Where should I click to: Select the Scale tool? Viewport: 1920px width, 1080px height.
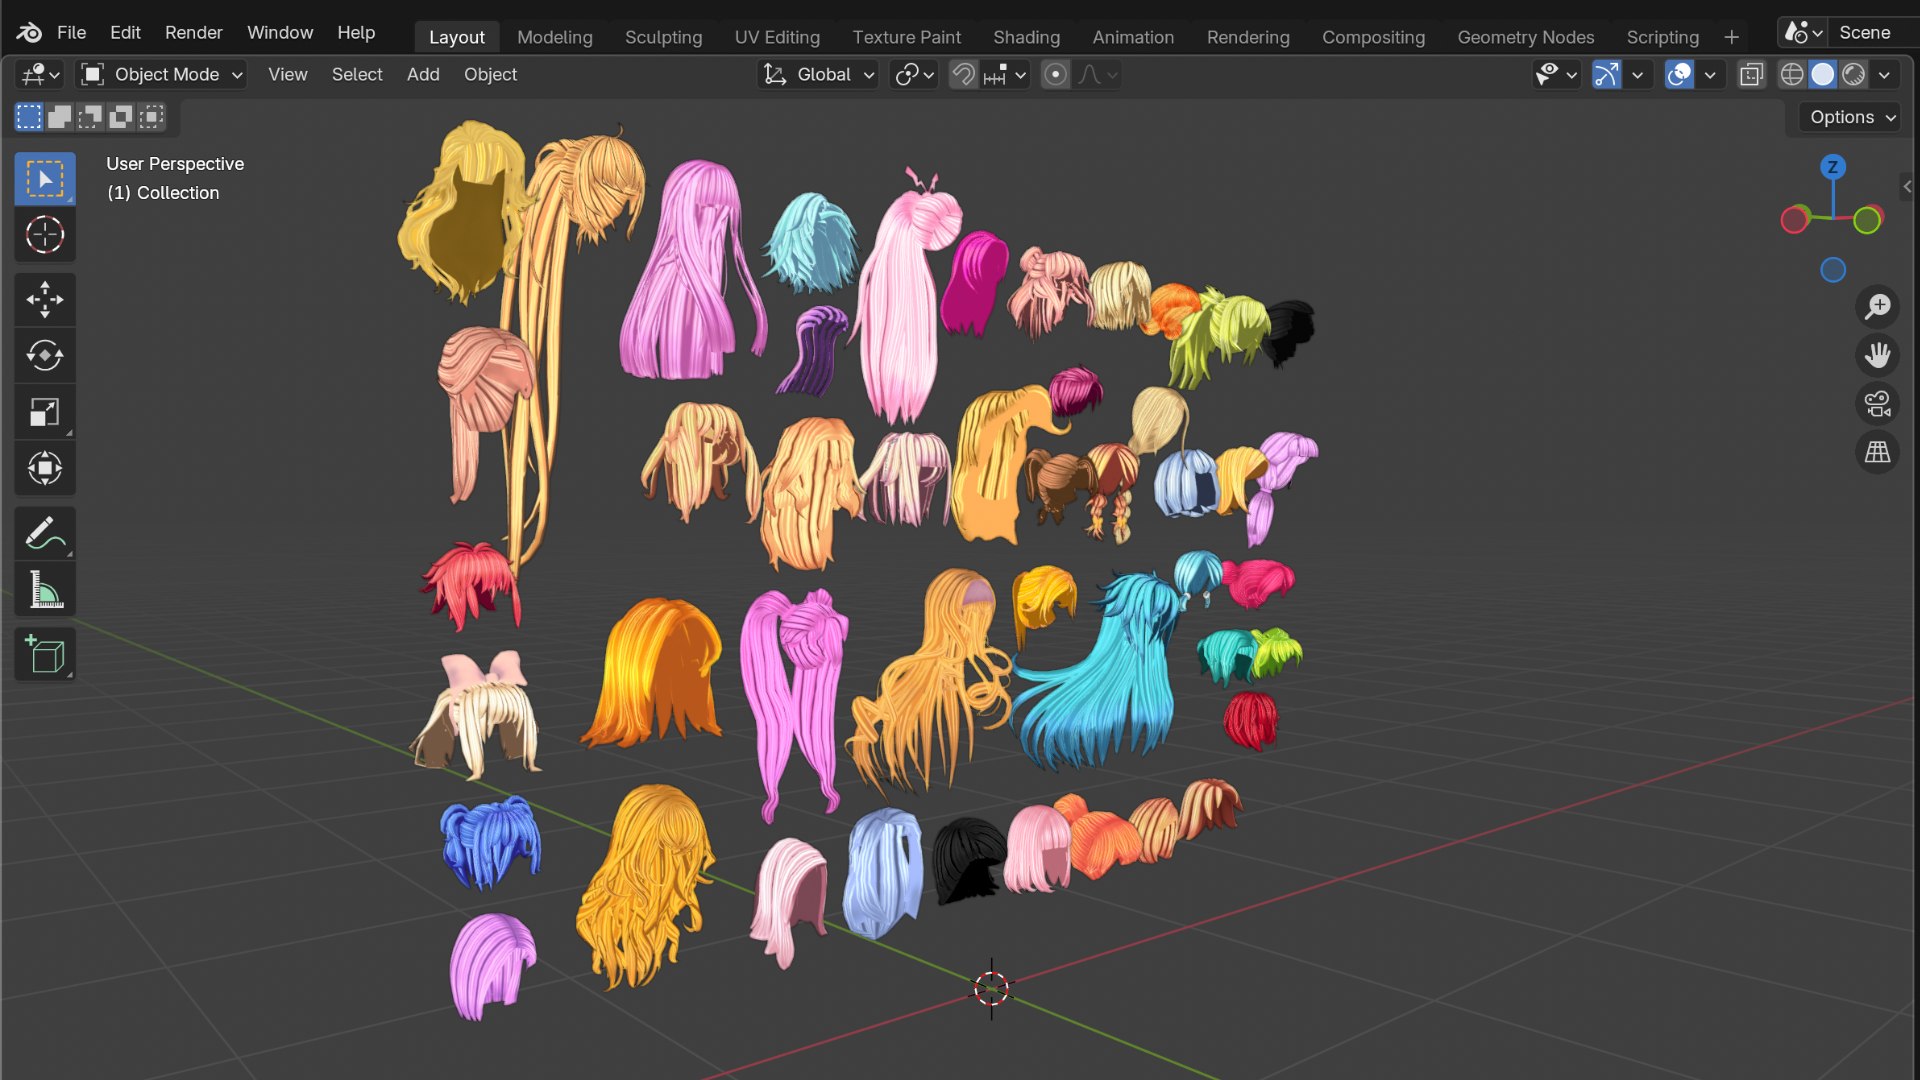(45, 412)
